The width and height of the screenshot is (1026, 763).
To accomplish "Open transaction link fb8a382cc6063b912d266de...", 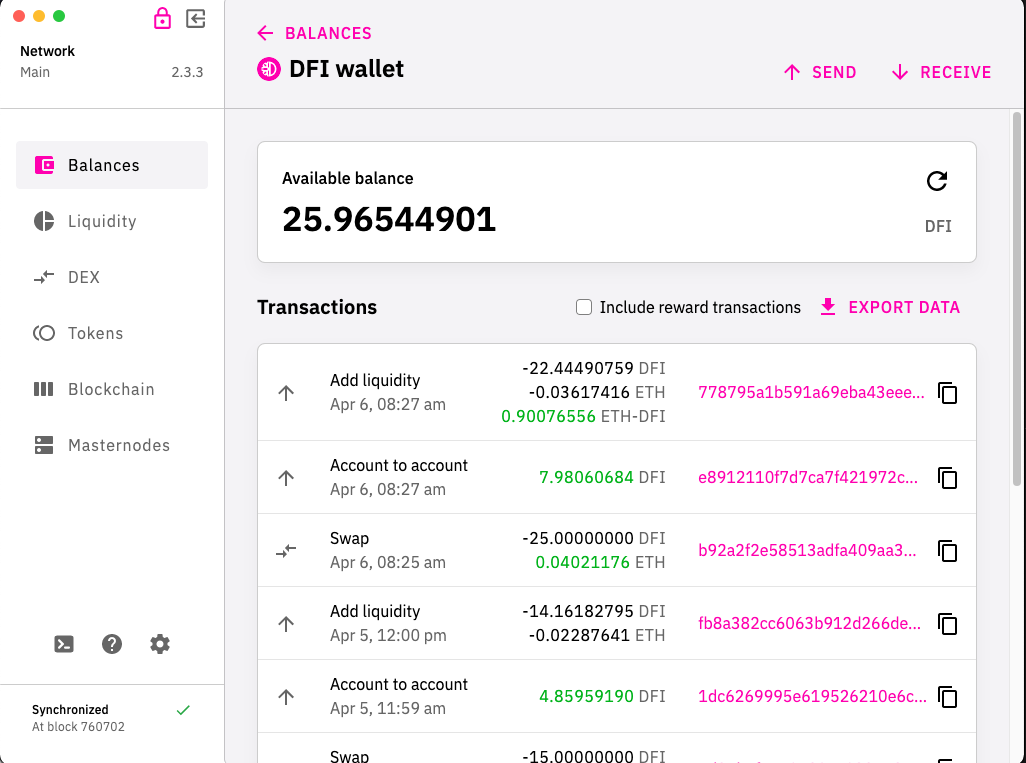I will point(809,624).
